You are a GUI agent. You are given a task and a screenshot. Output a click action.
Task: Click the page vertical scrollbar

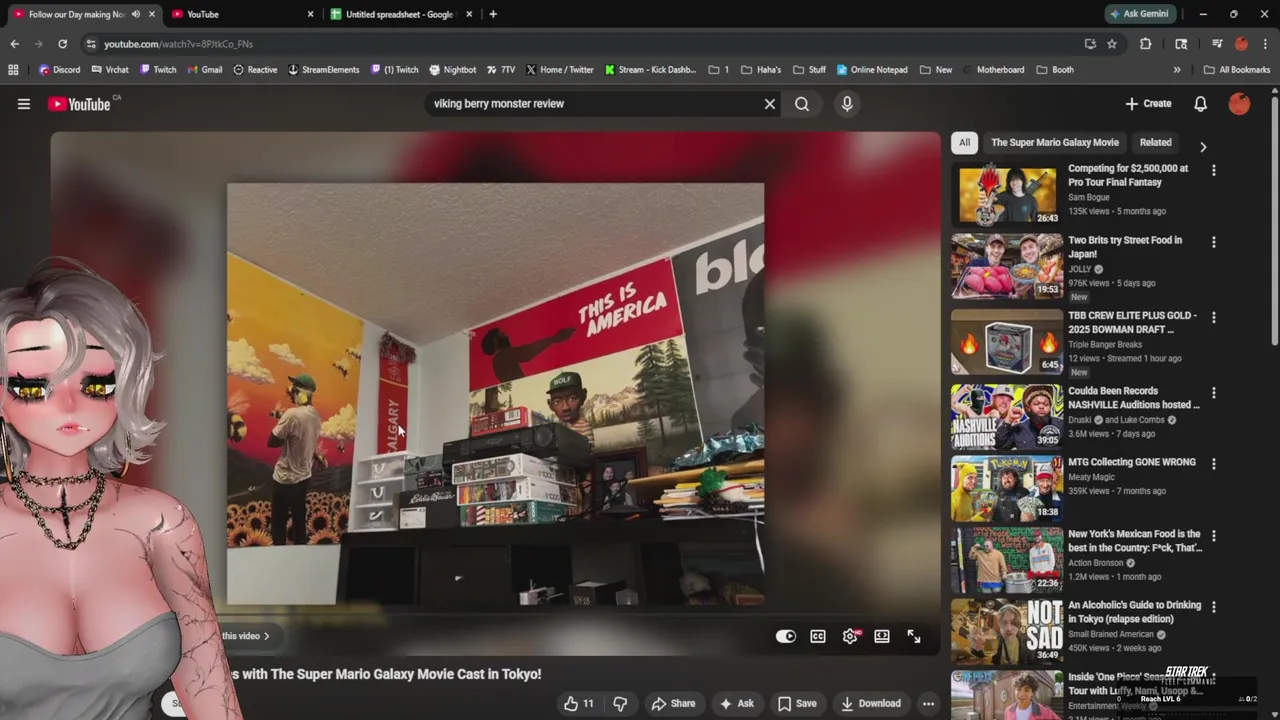click(1274, 220)
